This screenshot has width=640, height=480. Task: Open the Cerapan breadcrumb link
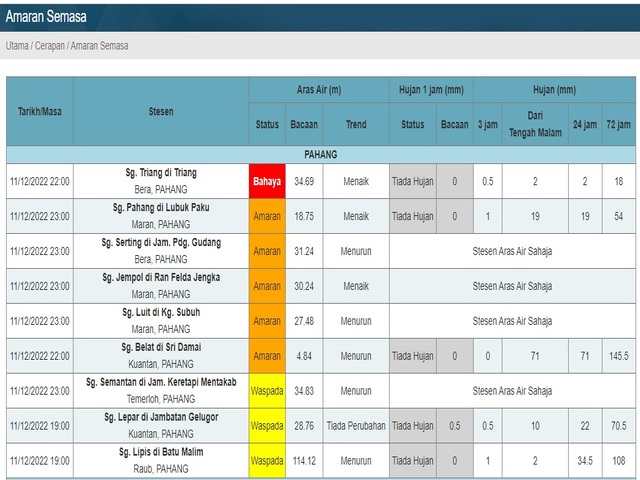[x=50, y=46]
